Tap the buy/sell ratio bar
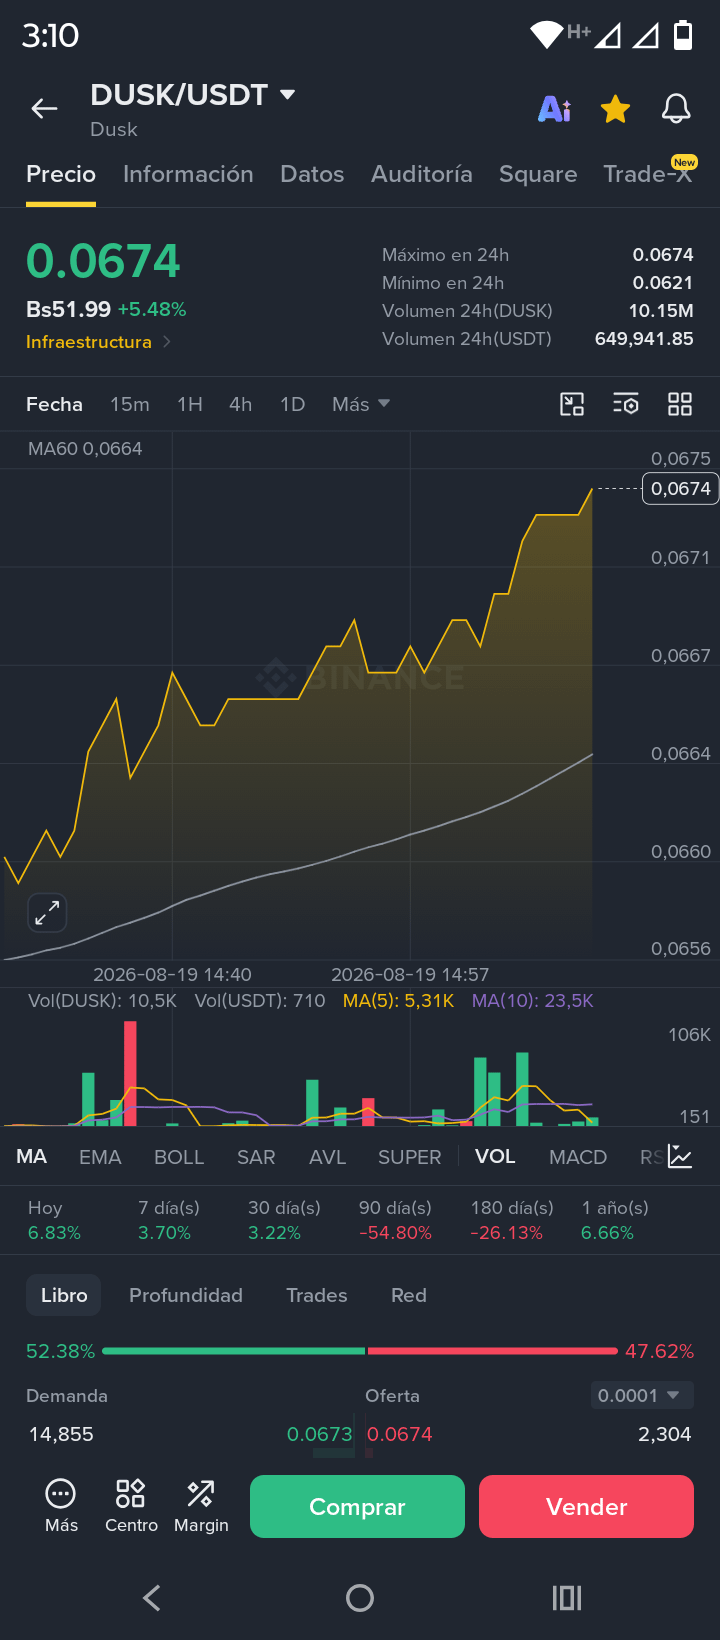720x1640 pixels. 360,1351
